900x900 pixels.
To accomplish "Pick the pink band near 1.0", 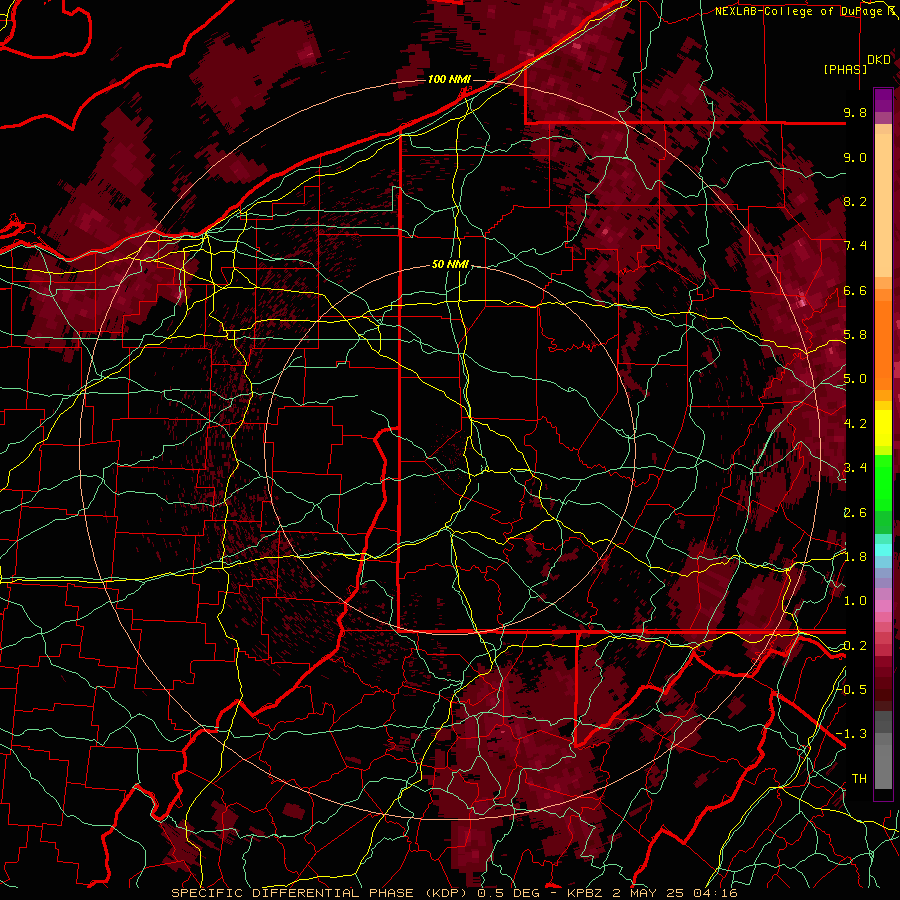I will point(883,606).
